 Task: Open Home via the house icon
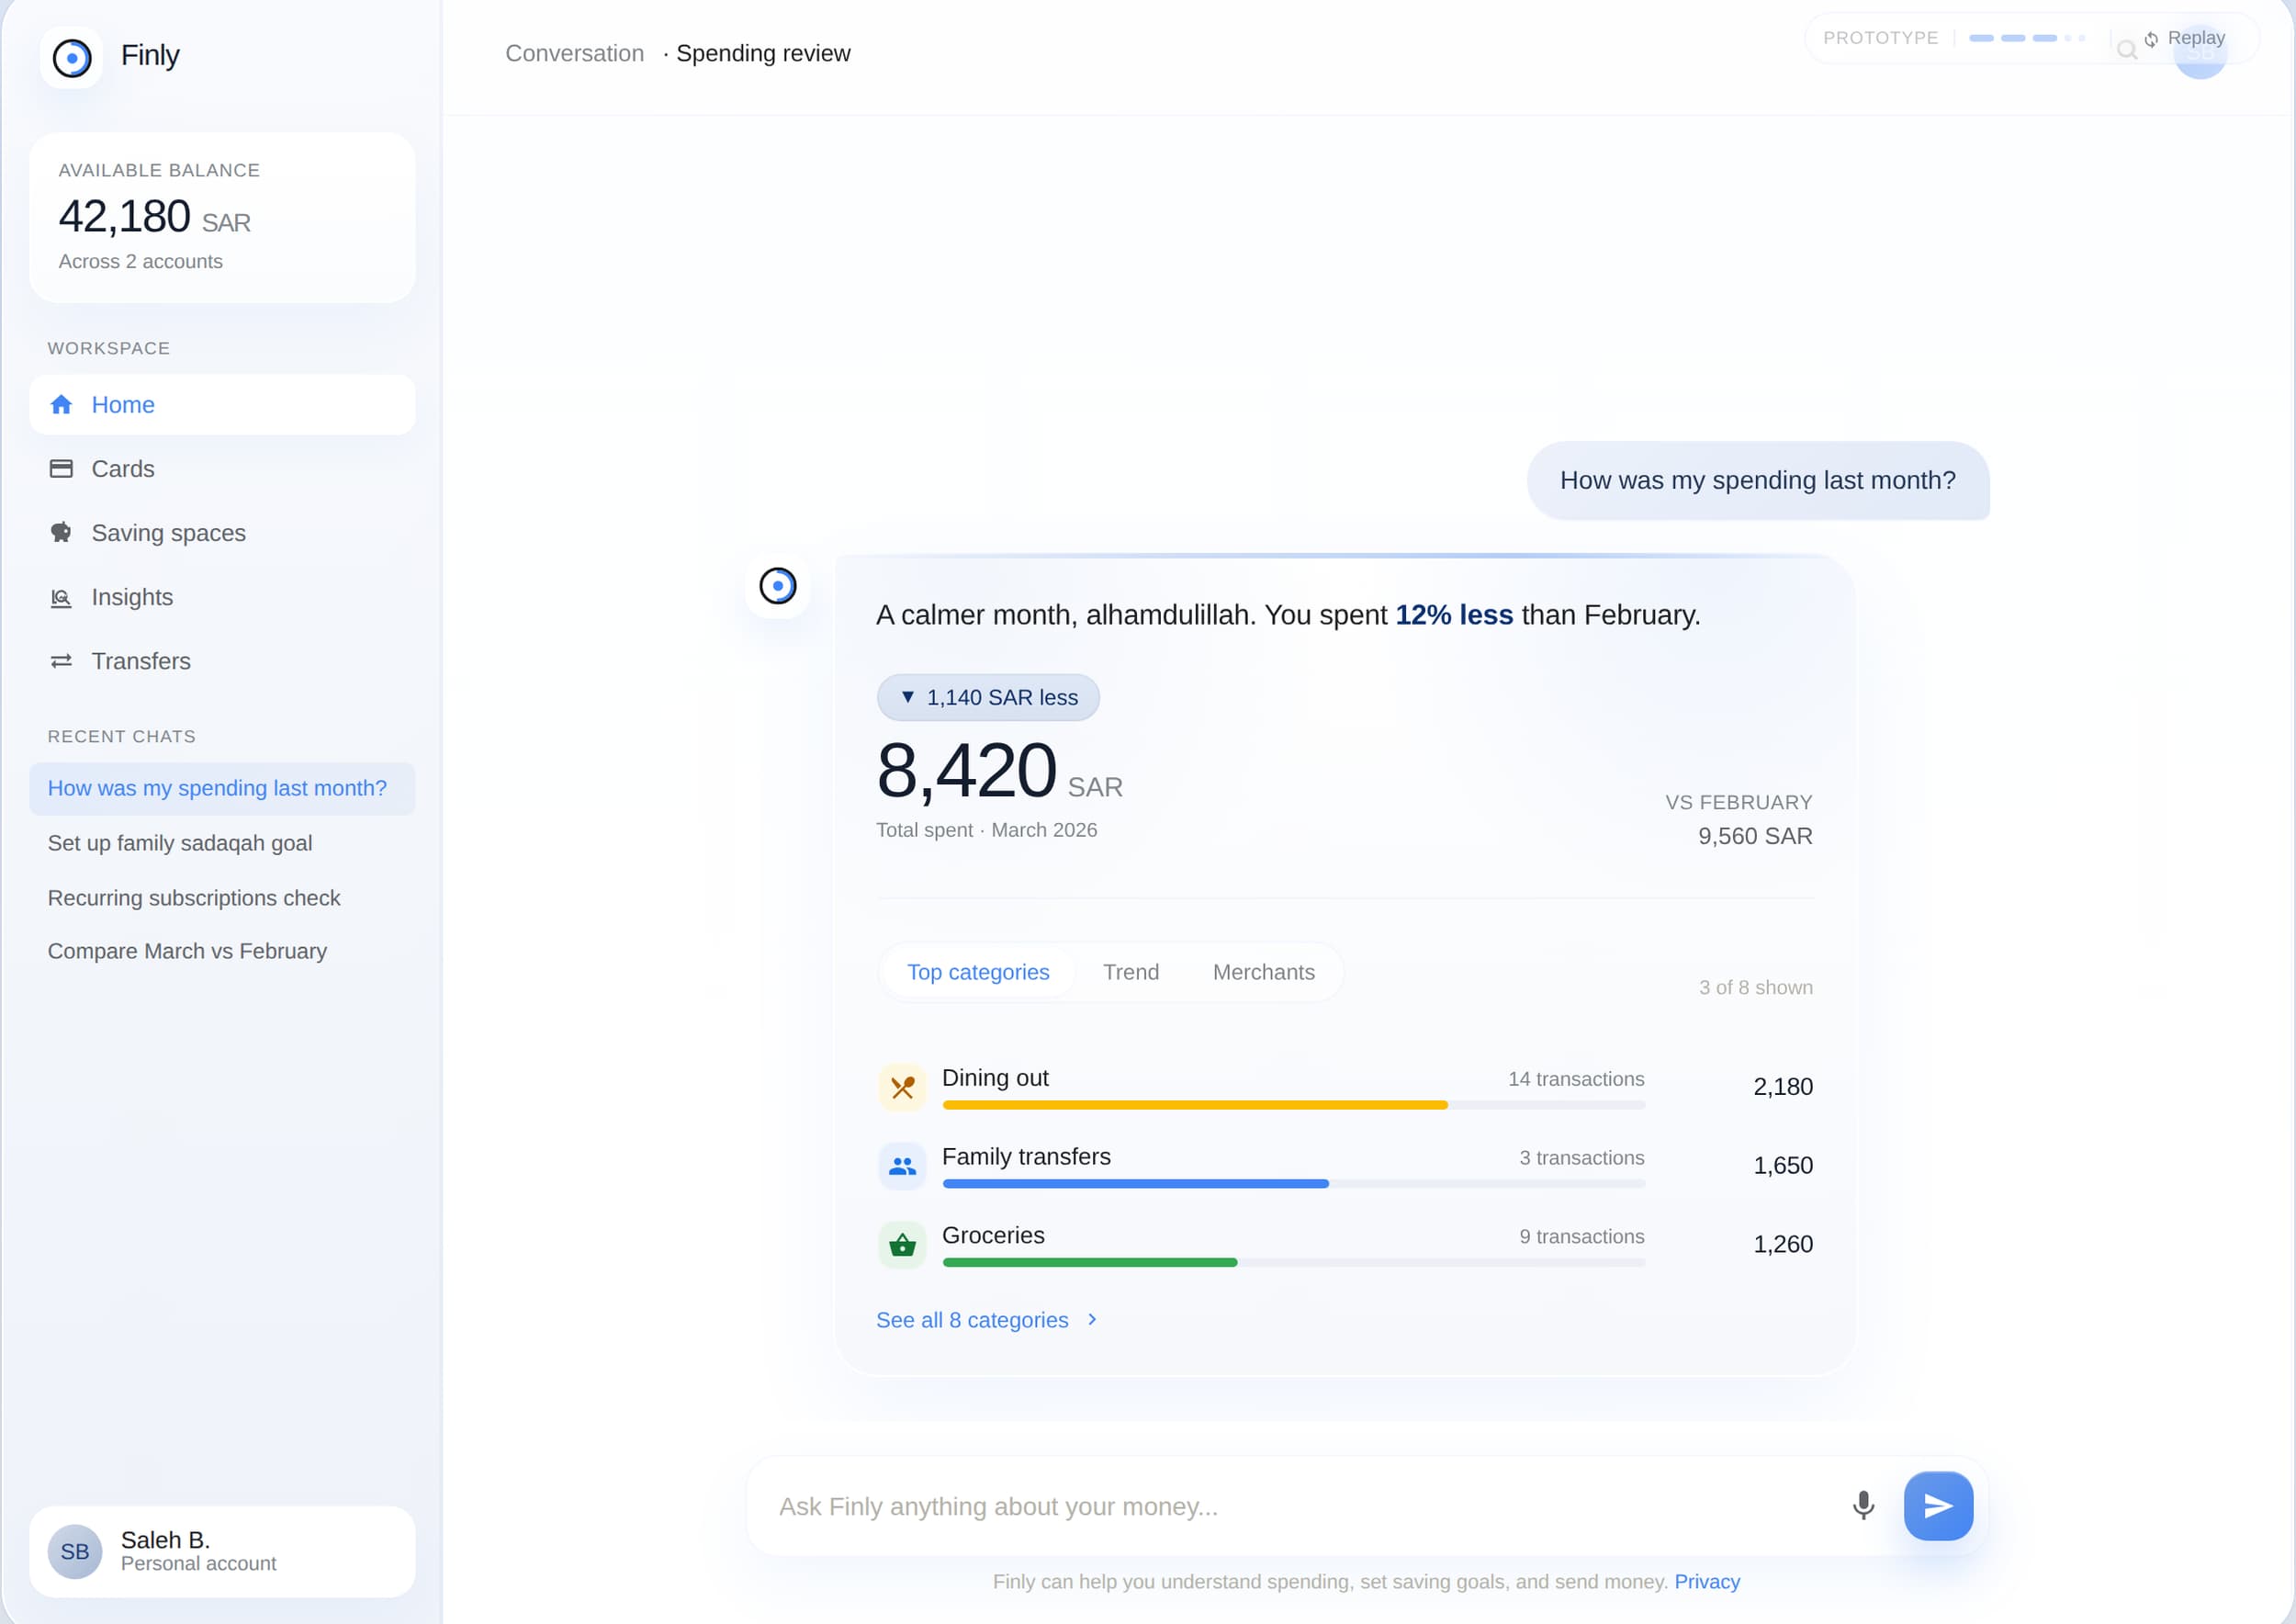pyautogui.click(x=61, y=404)
